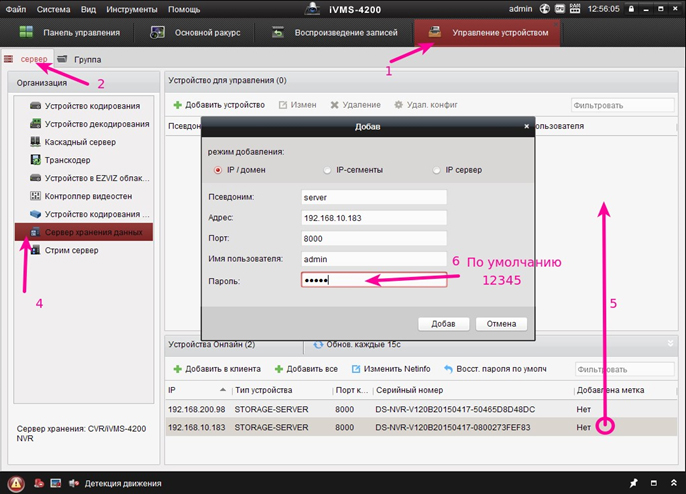
Task: Open the Инструменты menu
Action: 132,9
